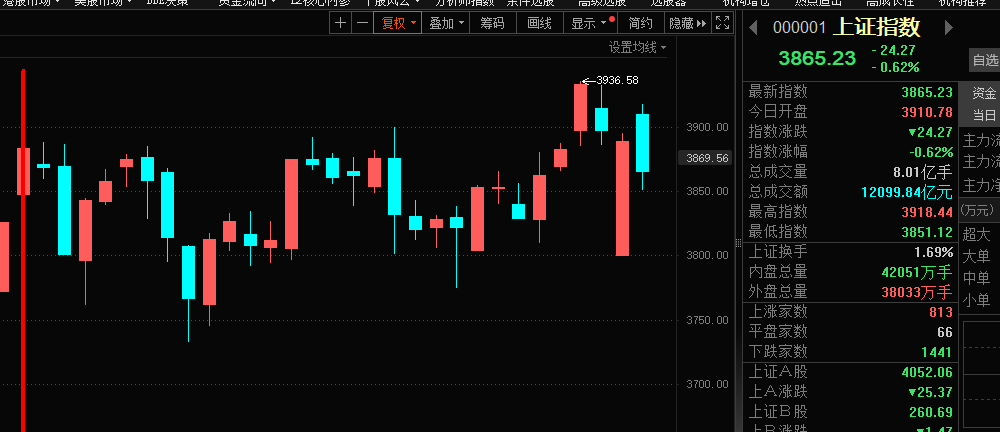Expand the 设置均线 moving average settings

pyautogui.click(x=638, y=47)
